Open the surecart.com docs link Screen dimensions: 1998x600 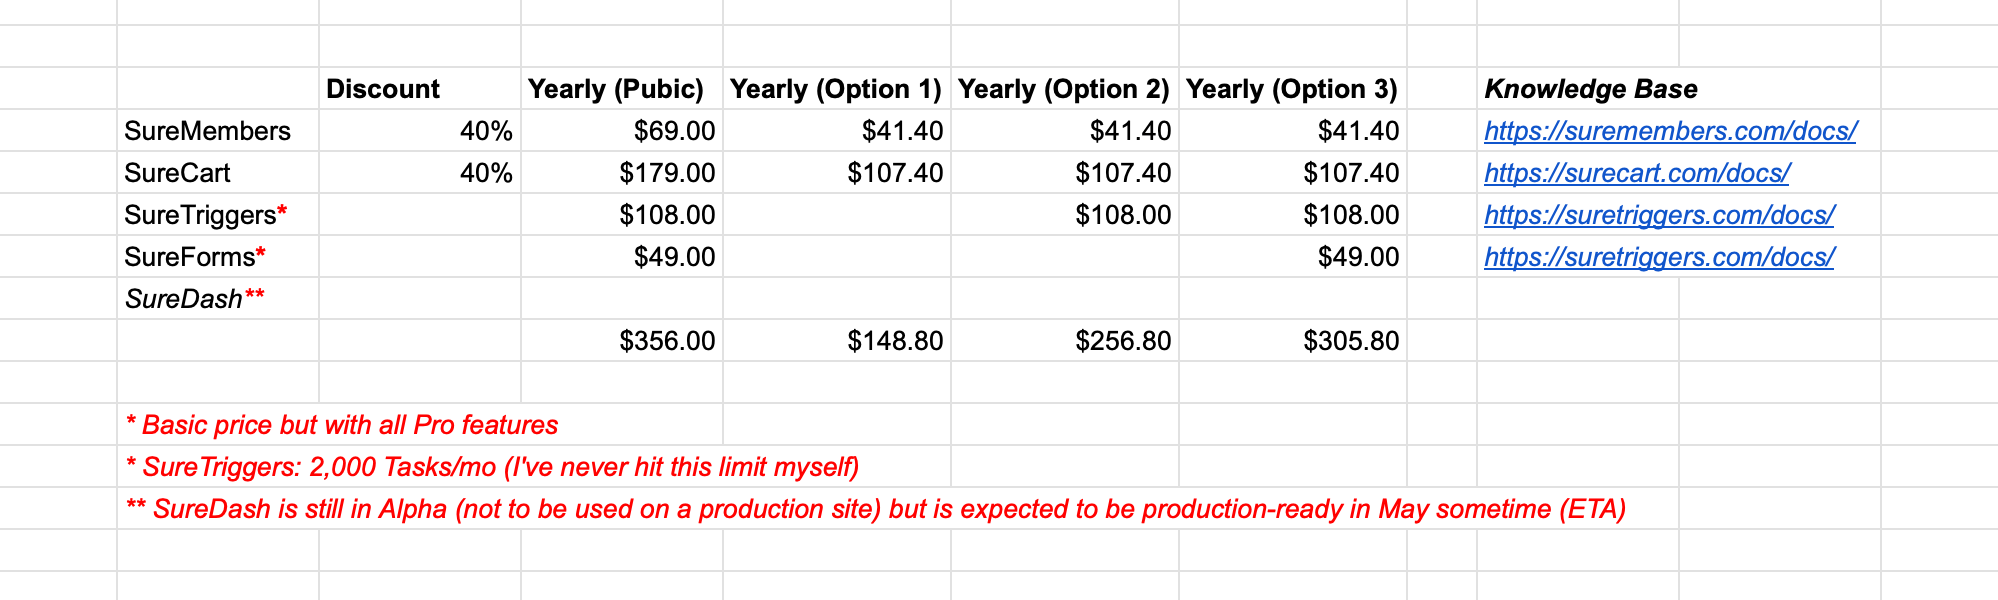tap(1636, 173)
